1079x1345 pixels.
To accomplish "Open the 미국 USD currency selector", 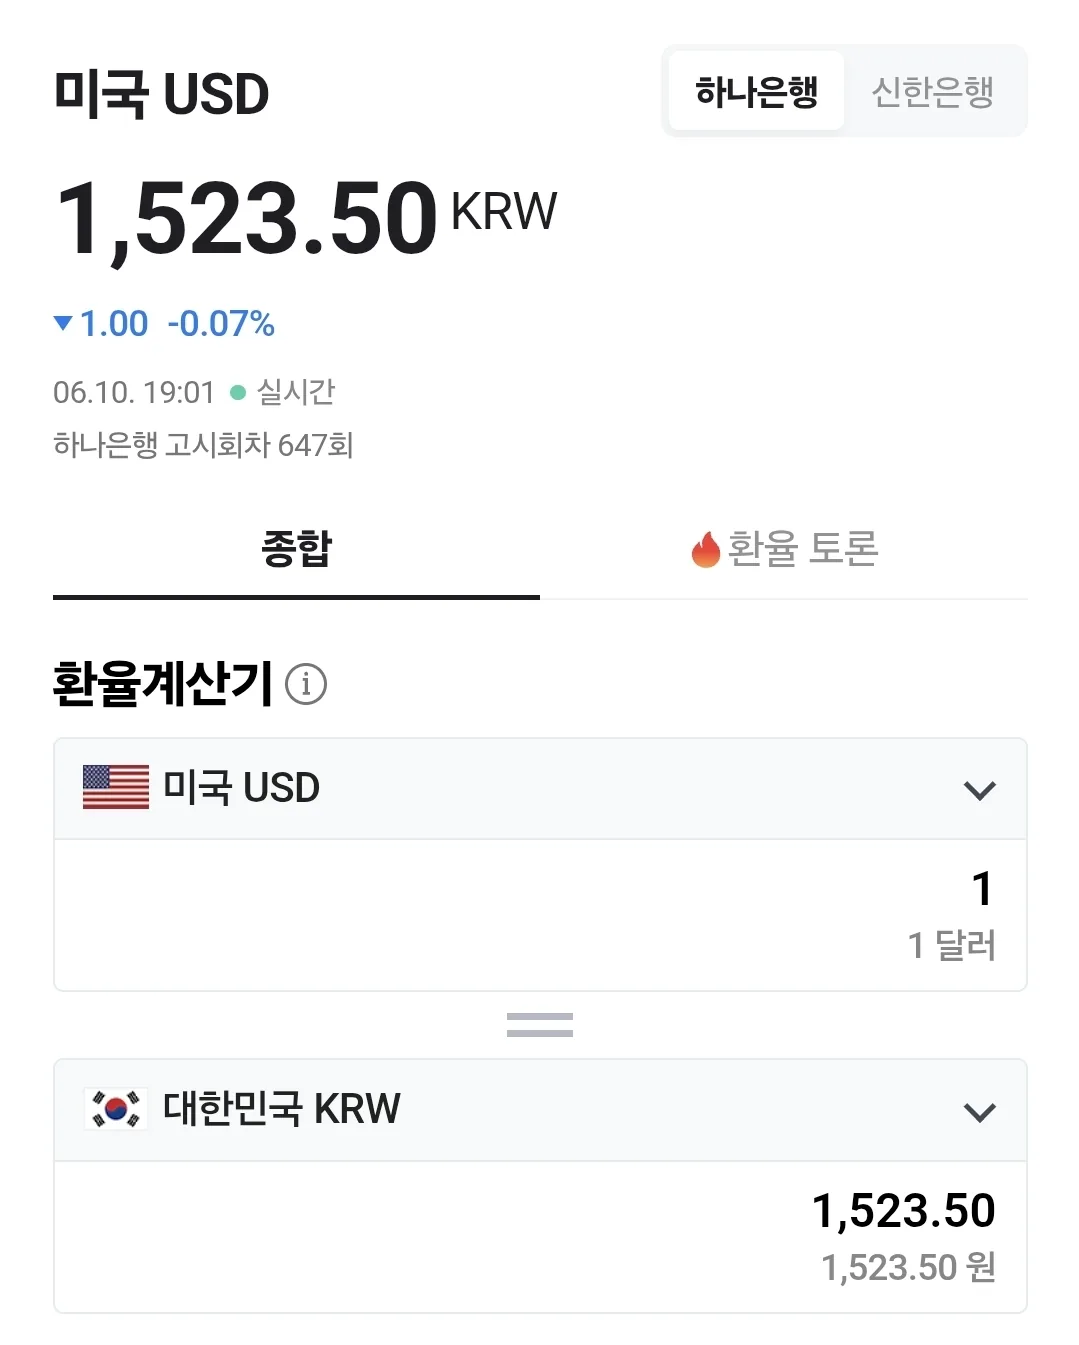I will pos(540,789).
